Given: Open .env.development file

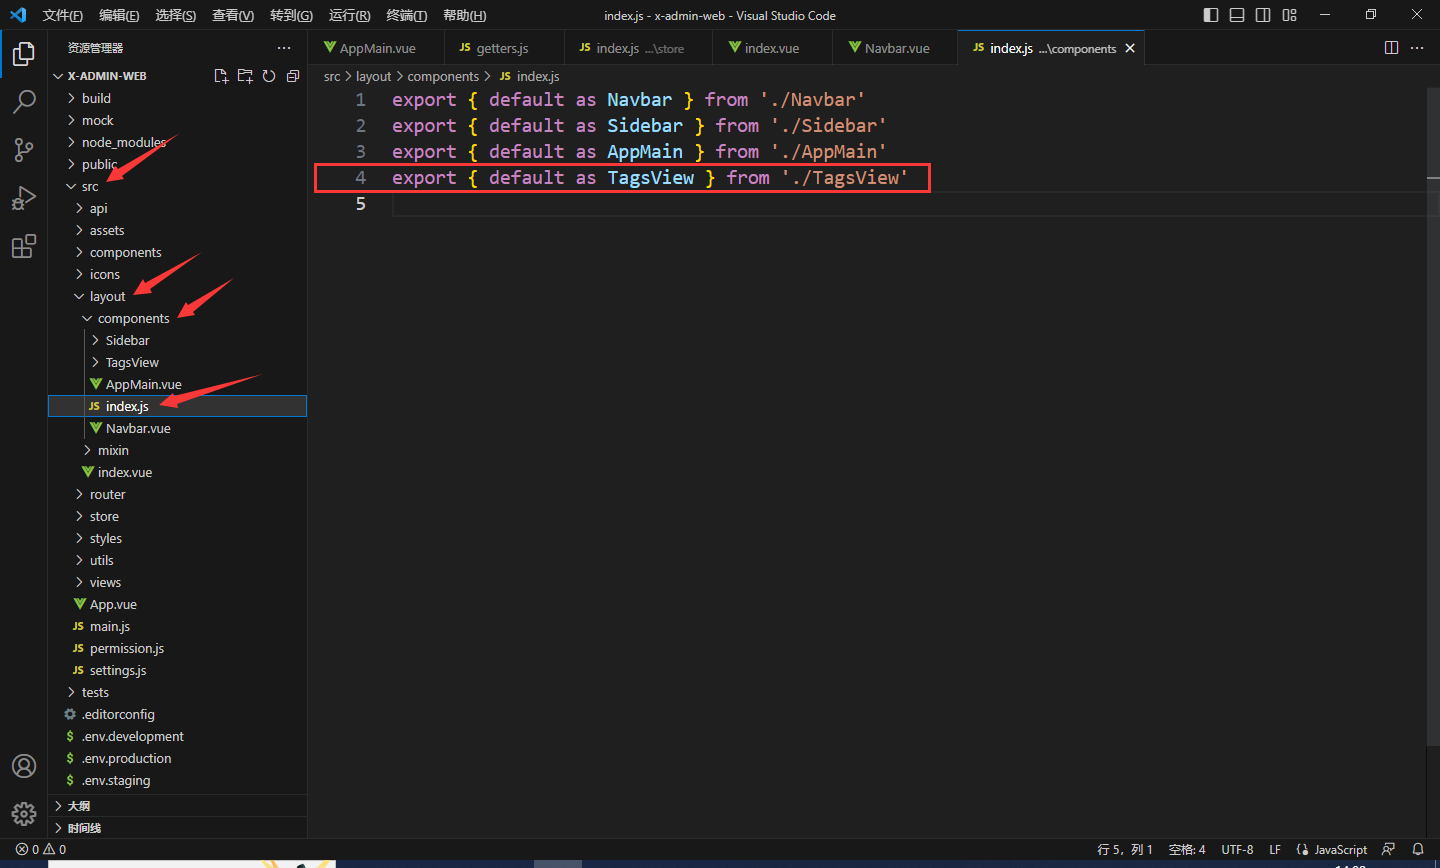Looking at the screenshot, I should pos(178,736).
